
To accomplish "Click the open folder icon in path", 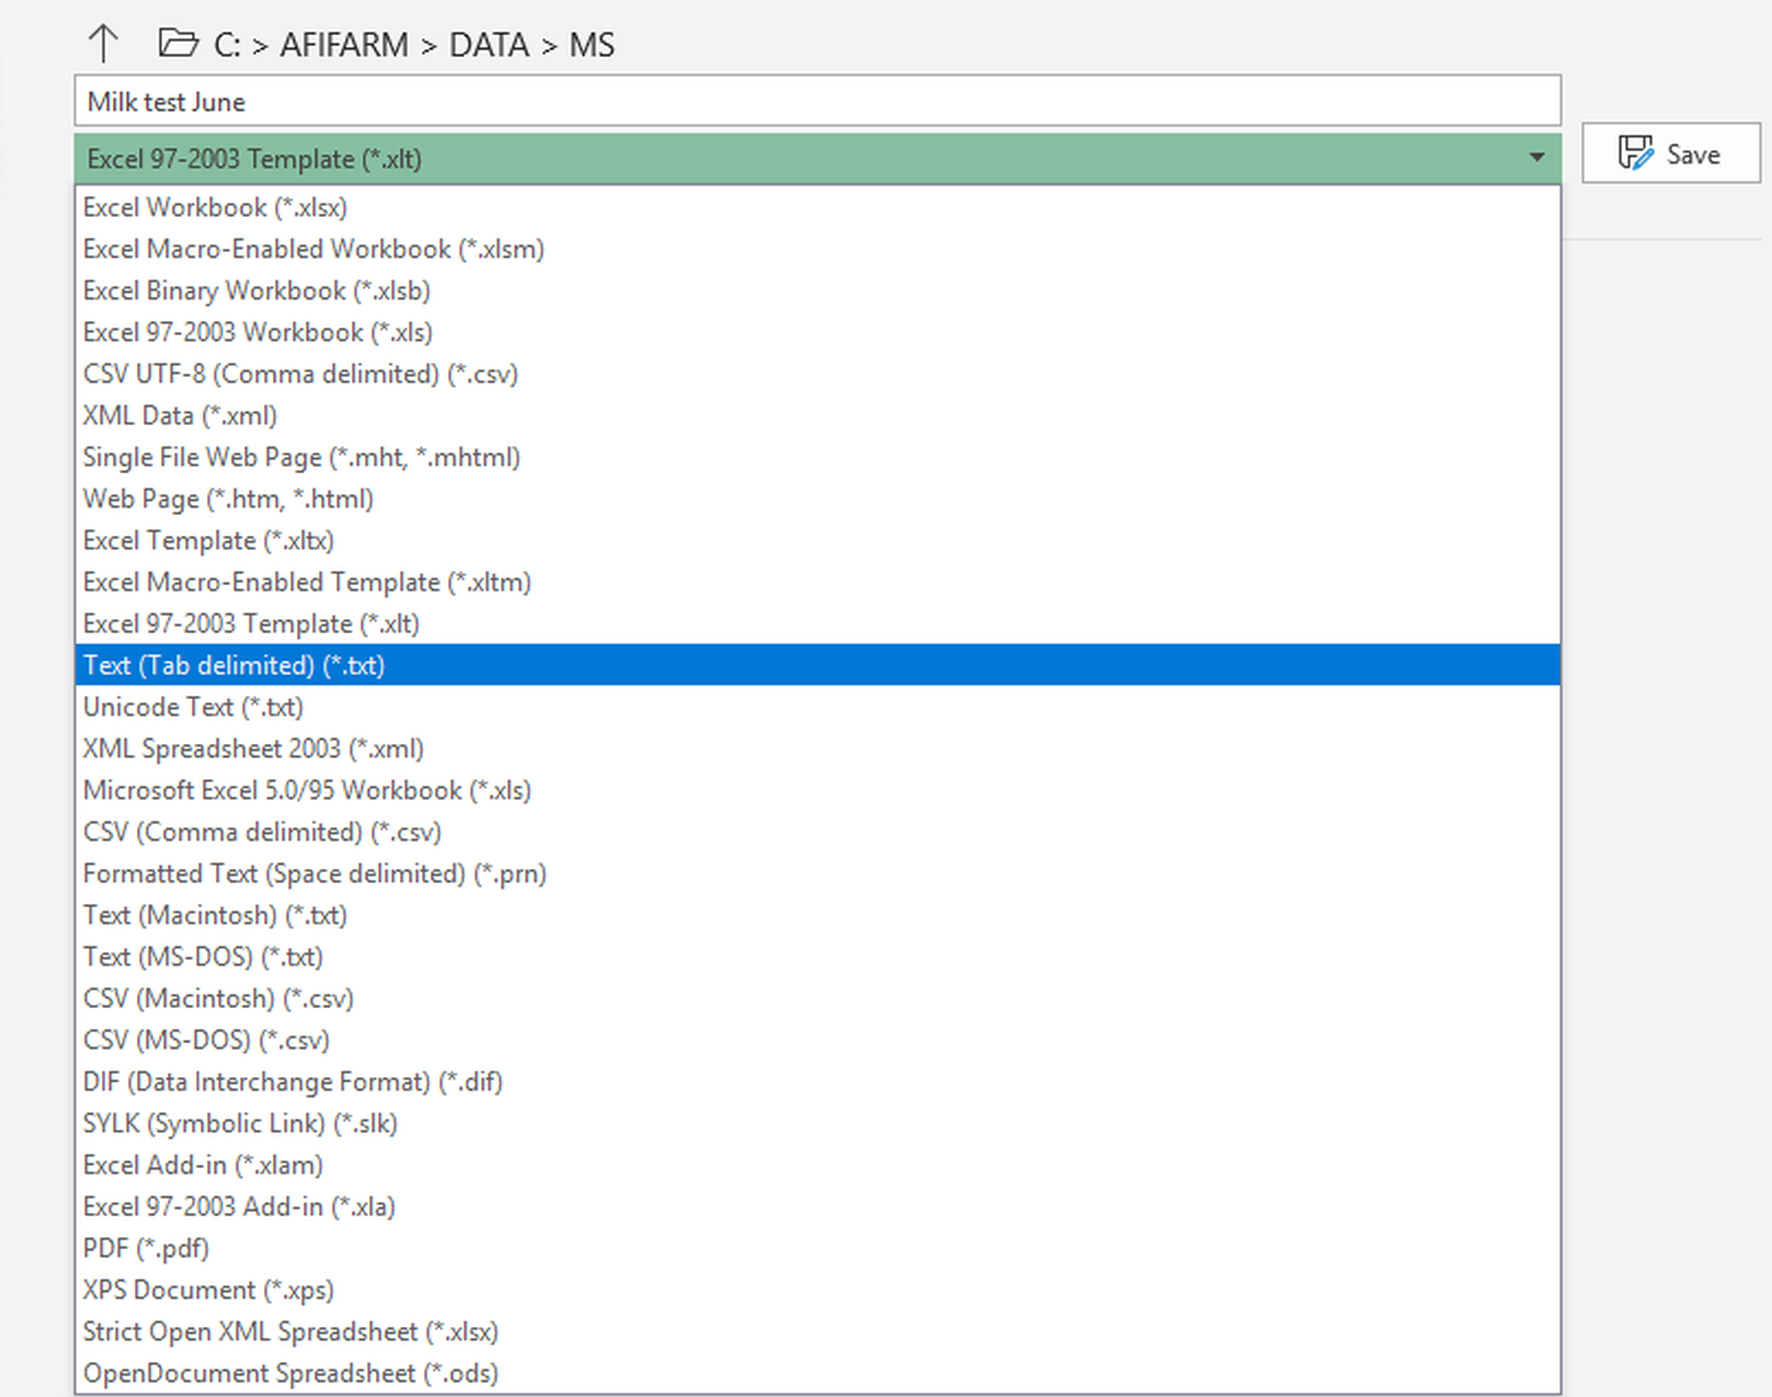I will [178, 43].
